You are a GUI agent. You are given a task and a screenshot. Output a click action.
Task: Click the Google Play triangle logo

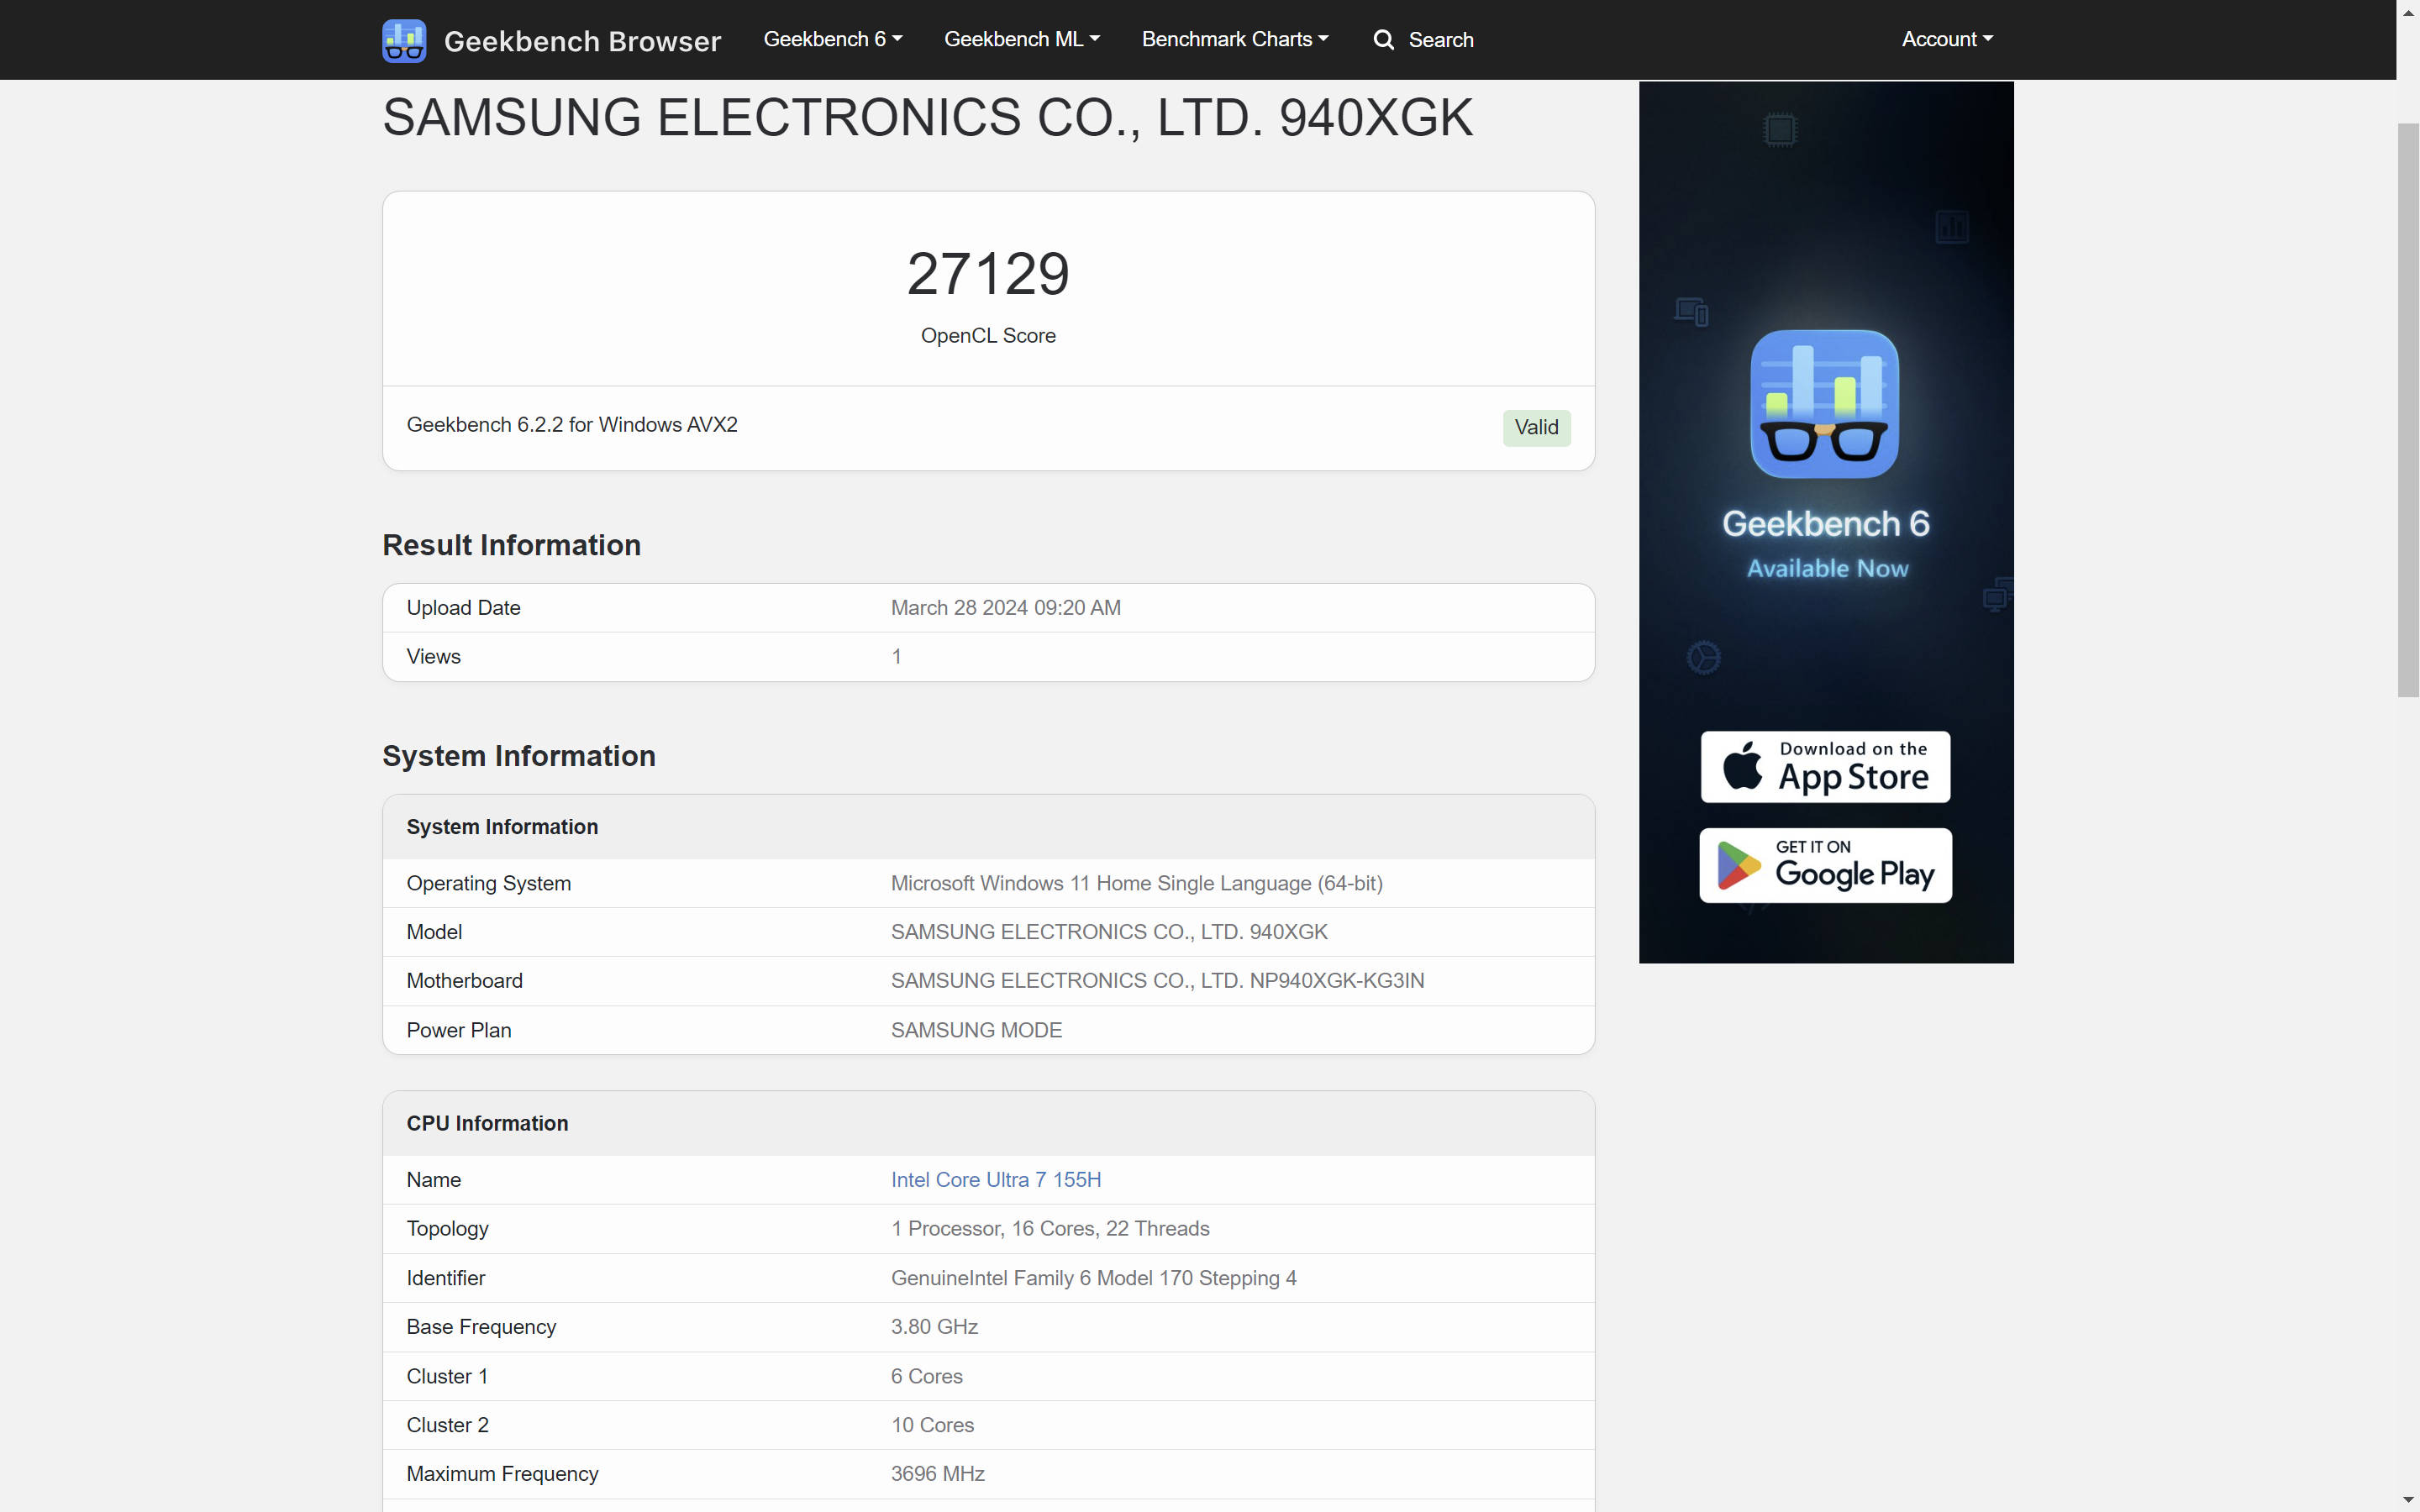point(1738,866)
